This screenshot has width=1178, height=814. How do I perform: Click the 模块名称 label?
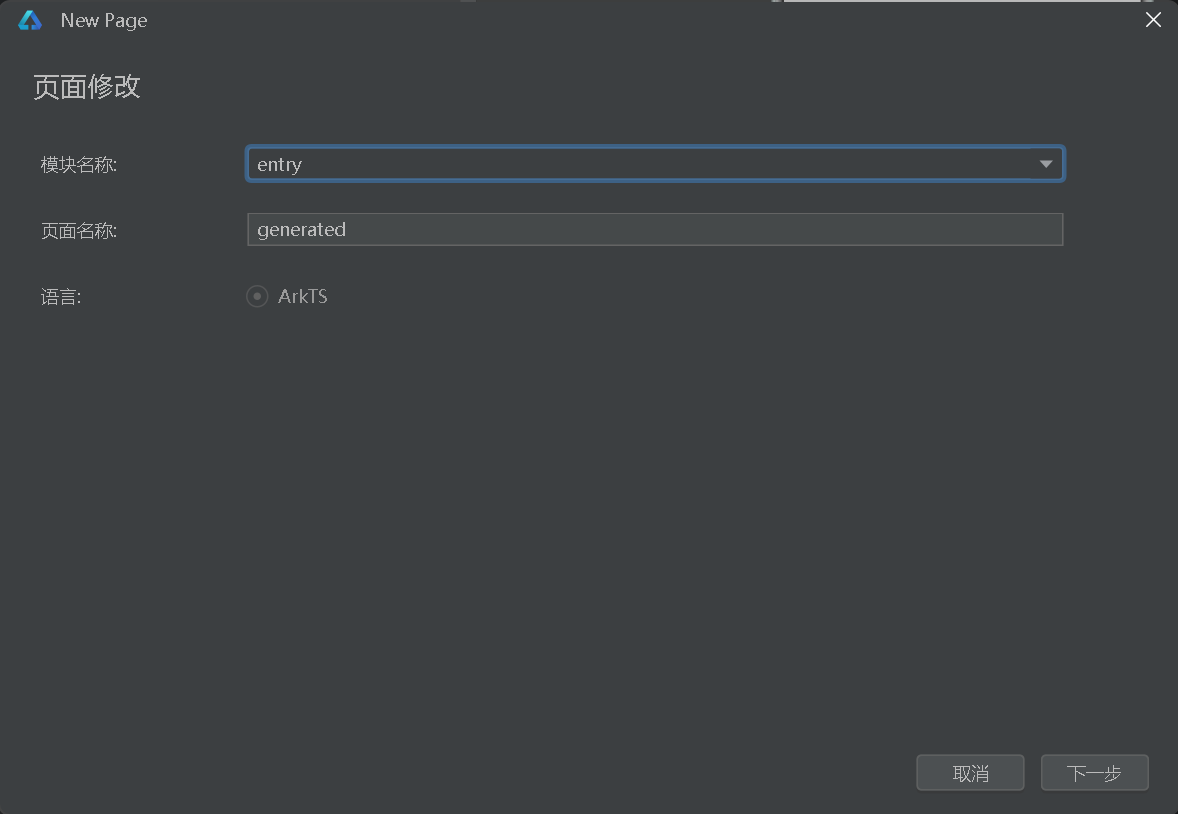(79, 165)
